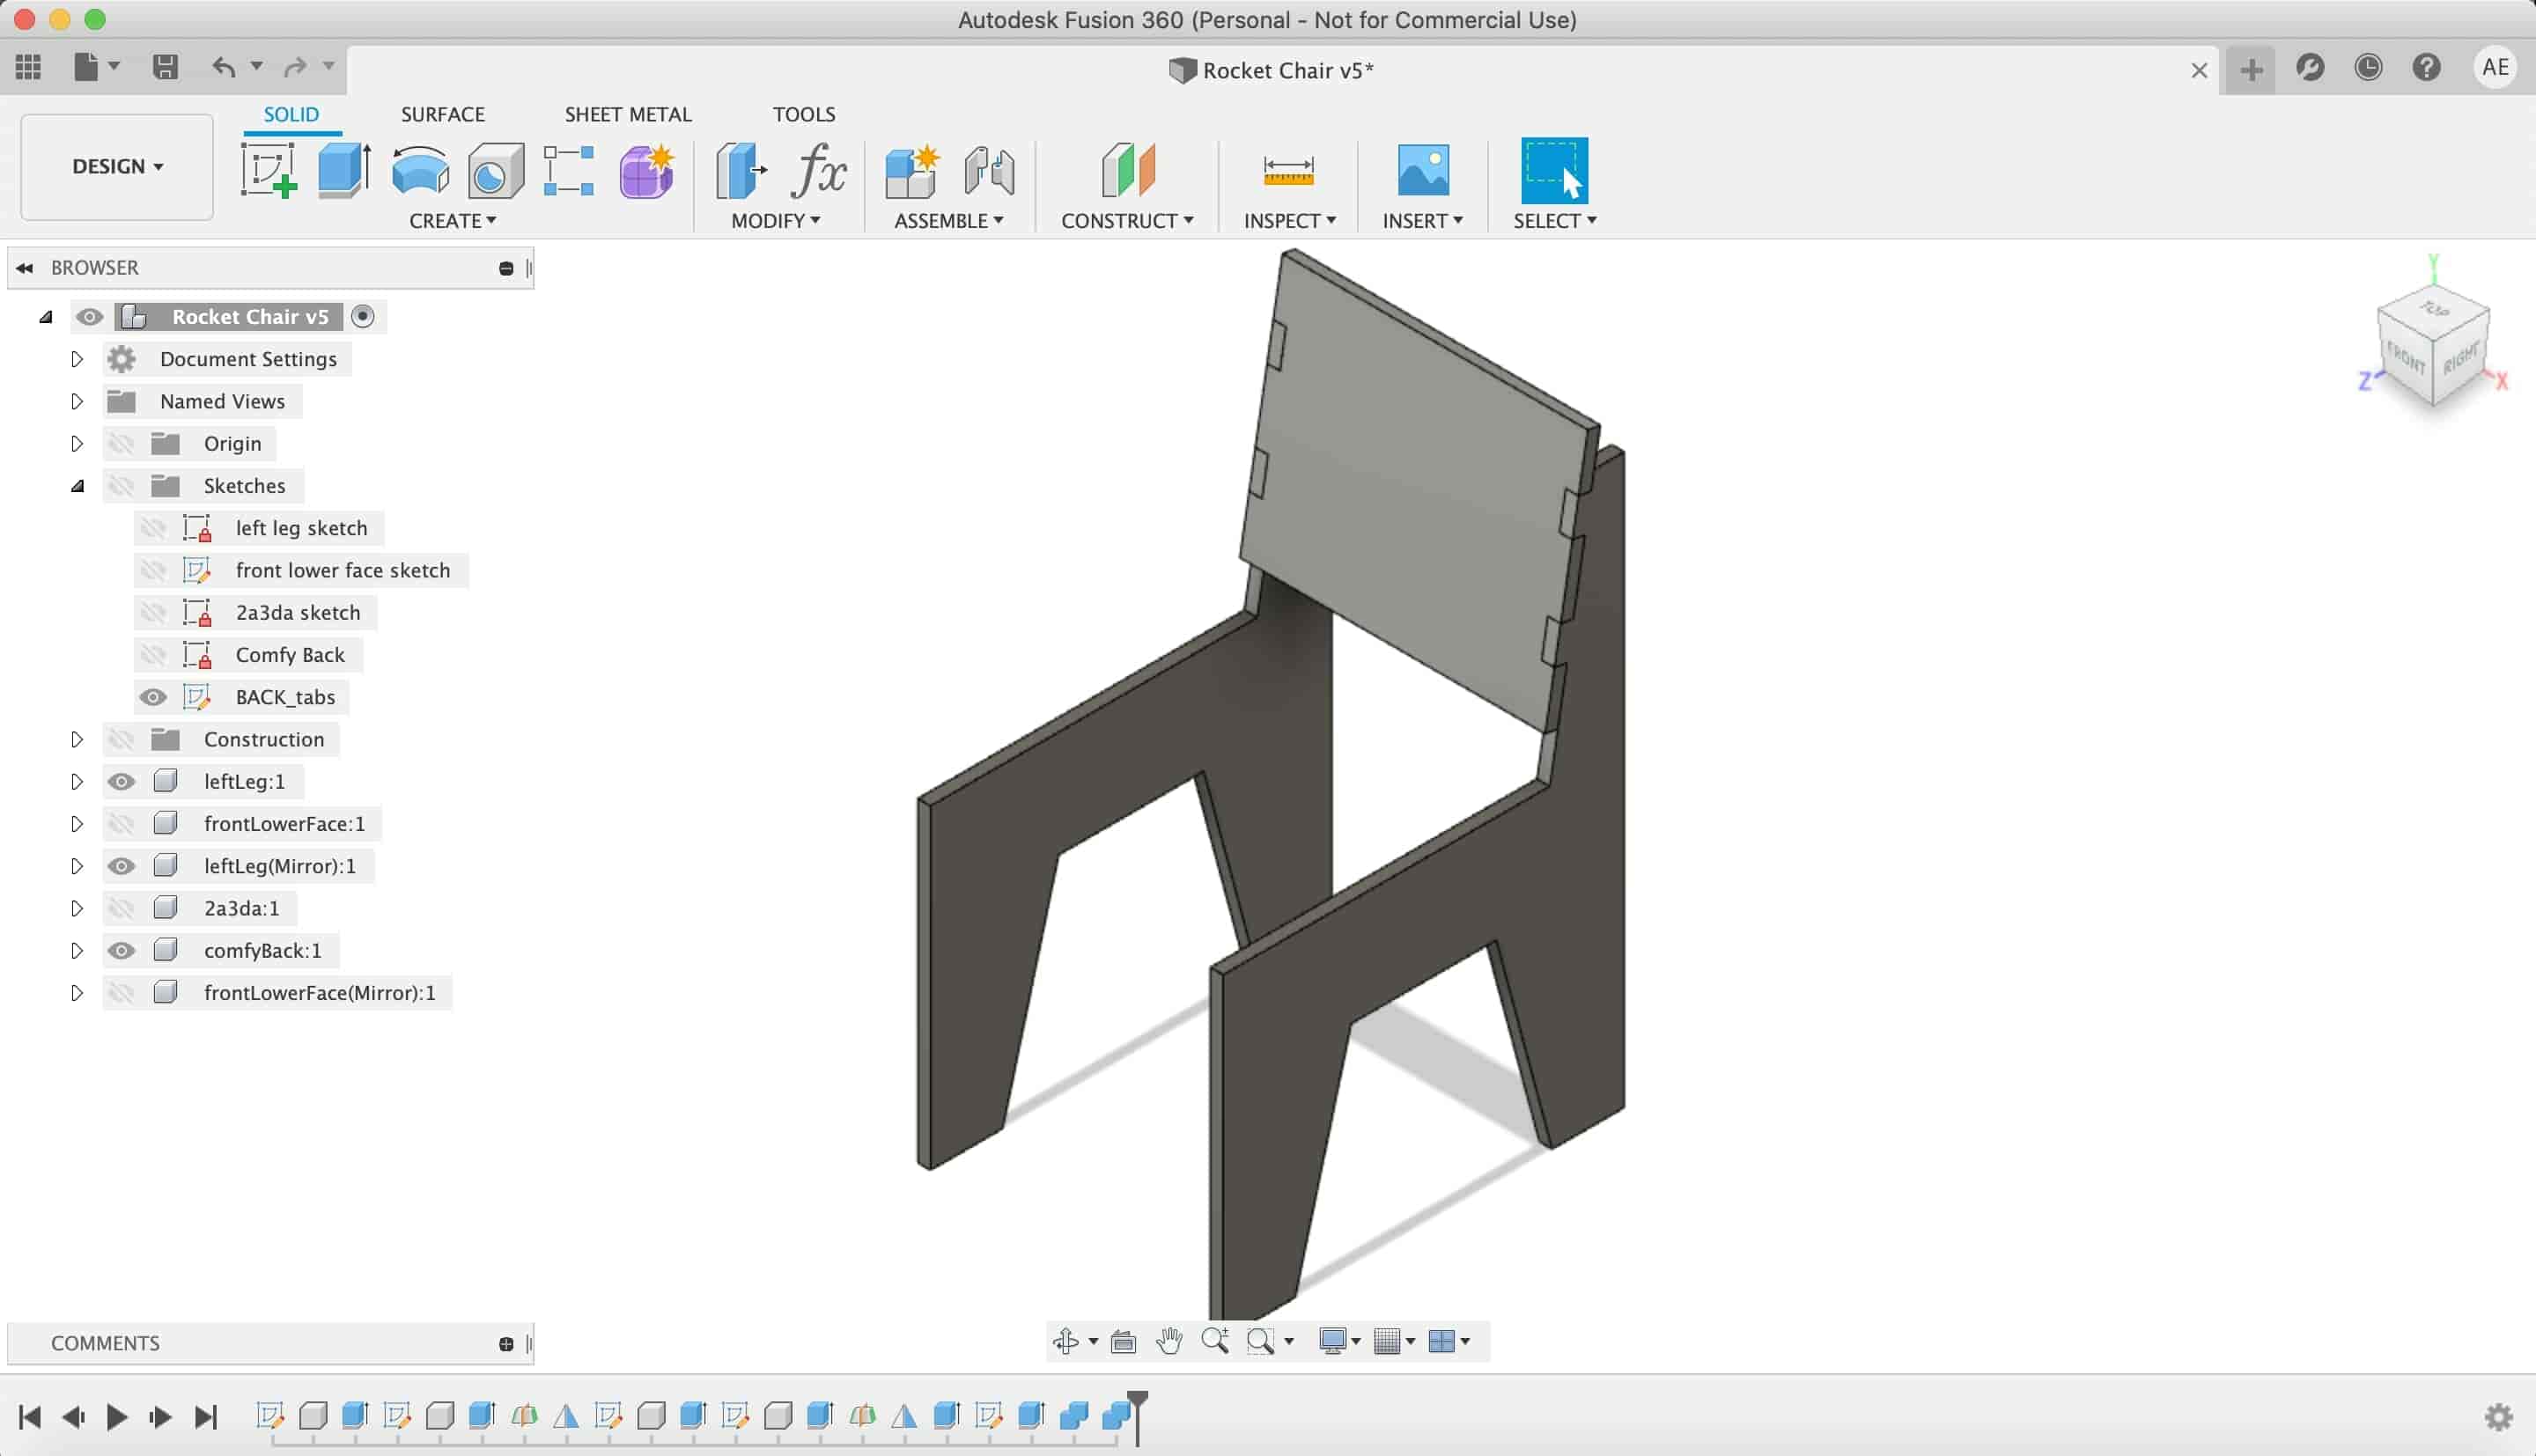Switch to the SURFACE tab
The image size is (2536, 1456).
pos(443,114)
